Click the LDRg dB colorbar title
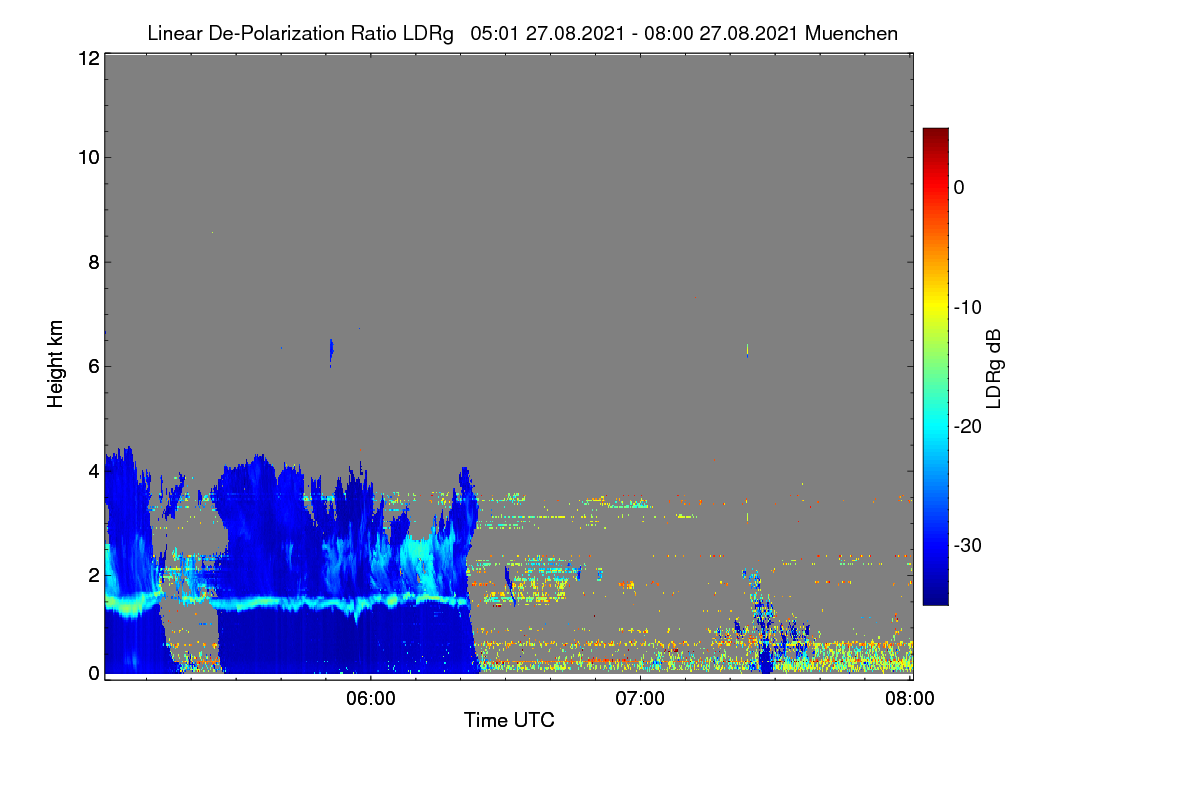 pyautogui.click(x=994, y=366)
